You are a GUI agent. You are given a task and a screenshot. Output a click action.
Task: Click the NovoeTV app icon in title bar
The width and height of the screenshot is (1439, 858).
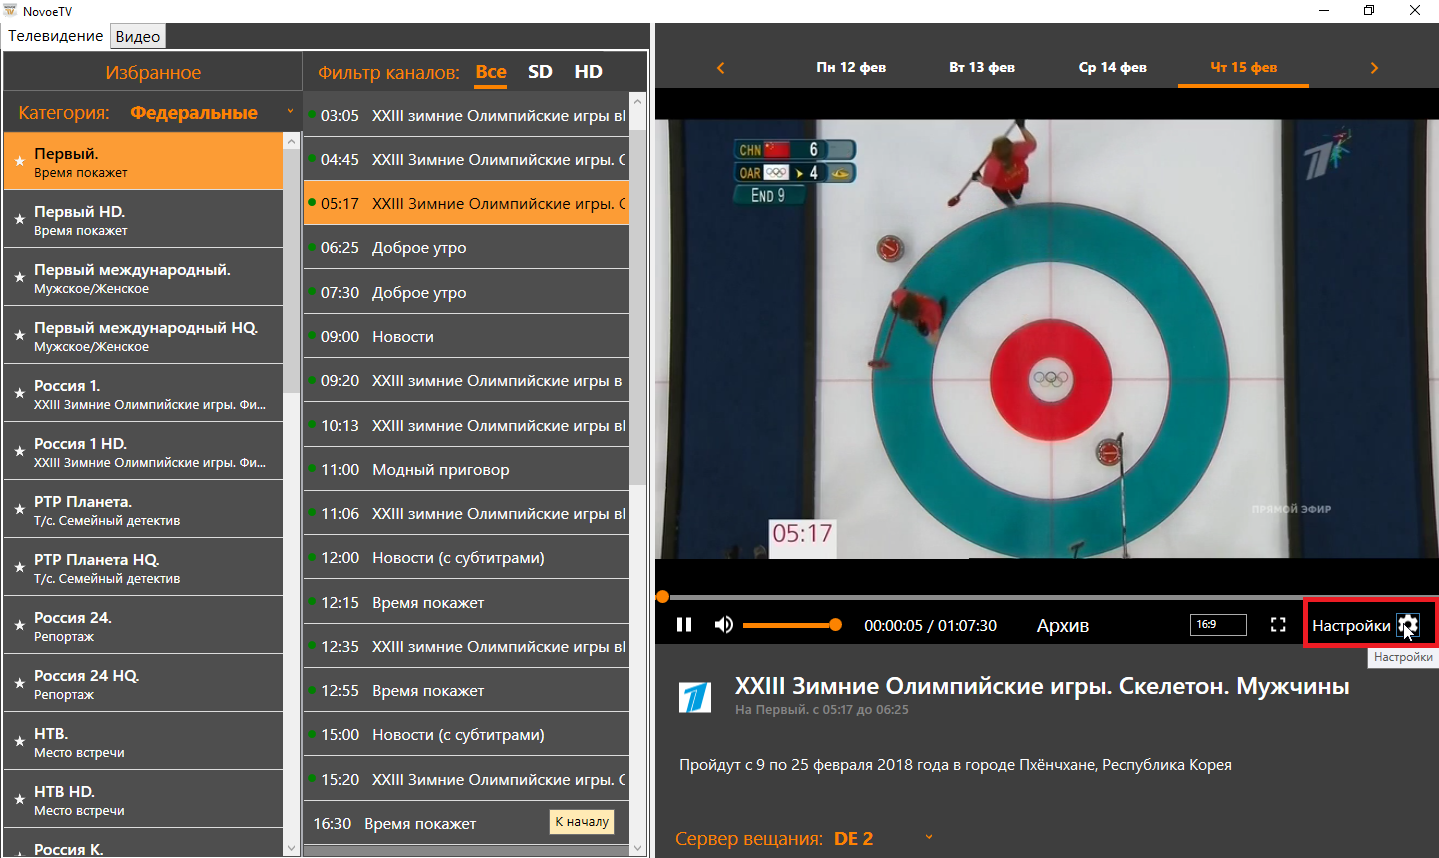pos(10,11)
